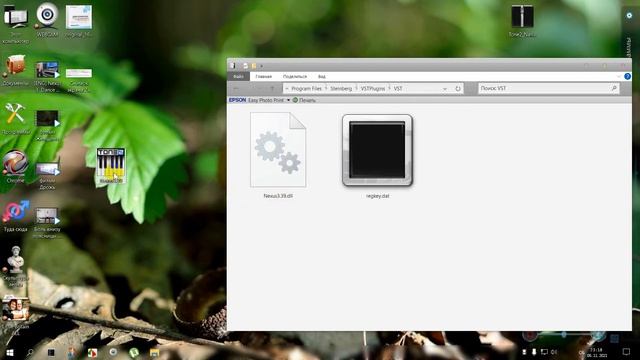Image resolution: width=640 pixels, height=360 pixels.
Task: Click the Печать print button
Action: click(304, 100)
